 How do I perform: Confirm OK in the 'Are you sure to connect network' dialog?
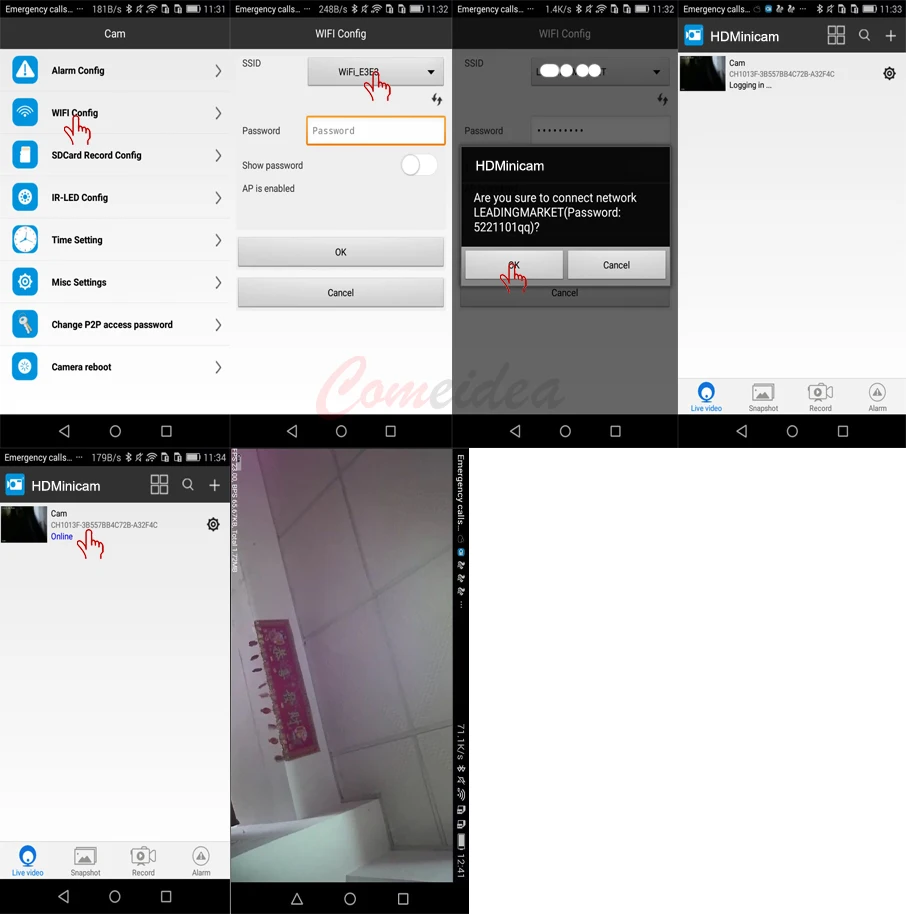tap(514, 265)
